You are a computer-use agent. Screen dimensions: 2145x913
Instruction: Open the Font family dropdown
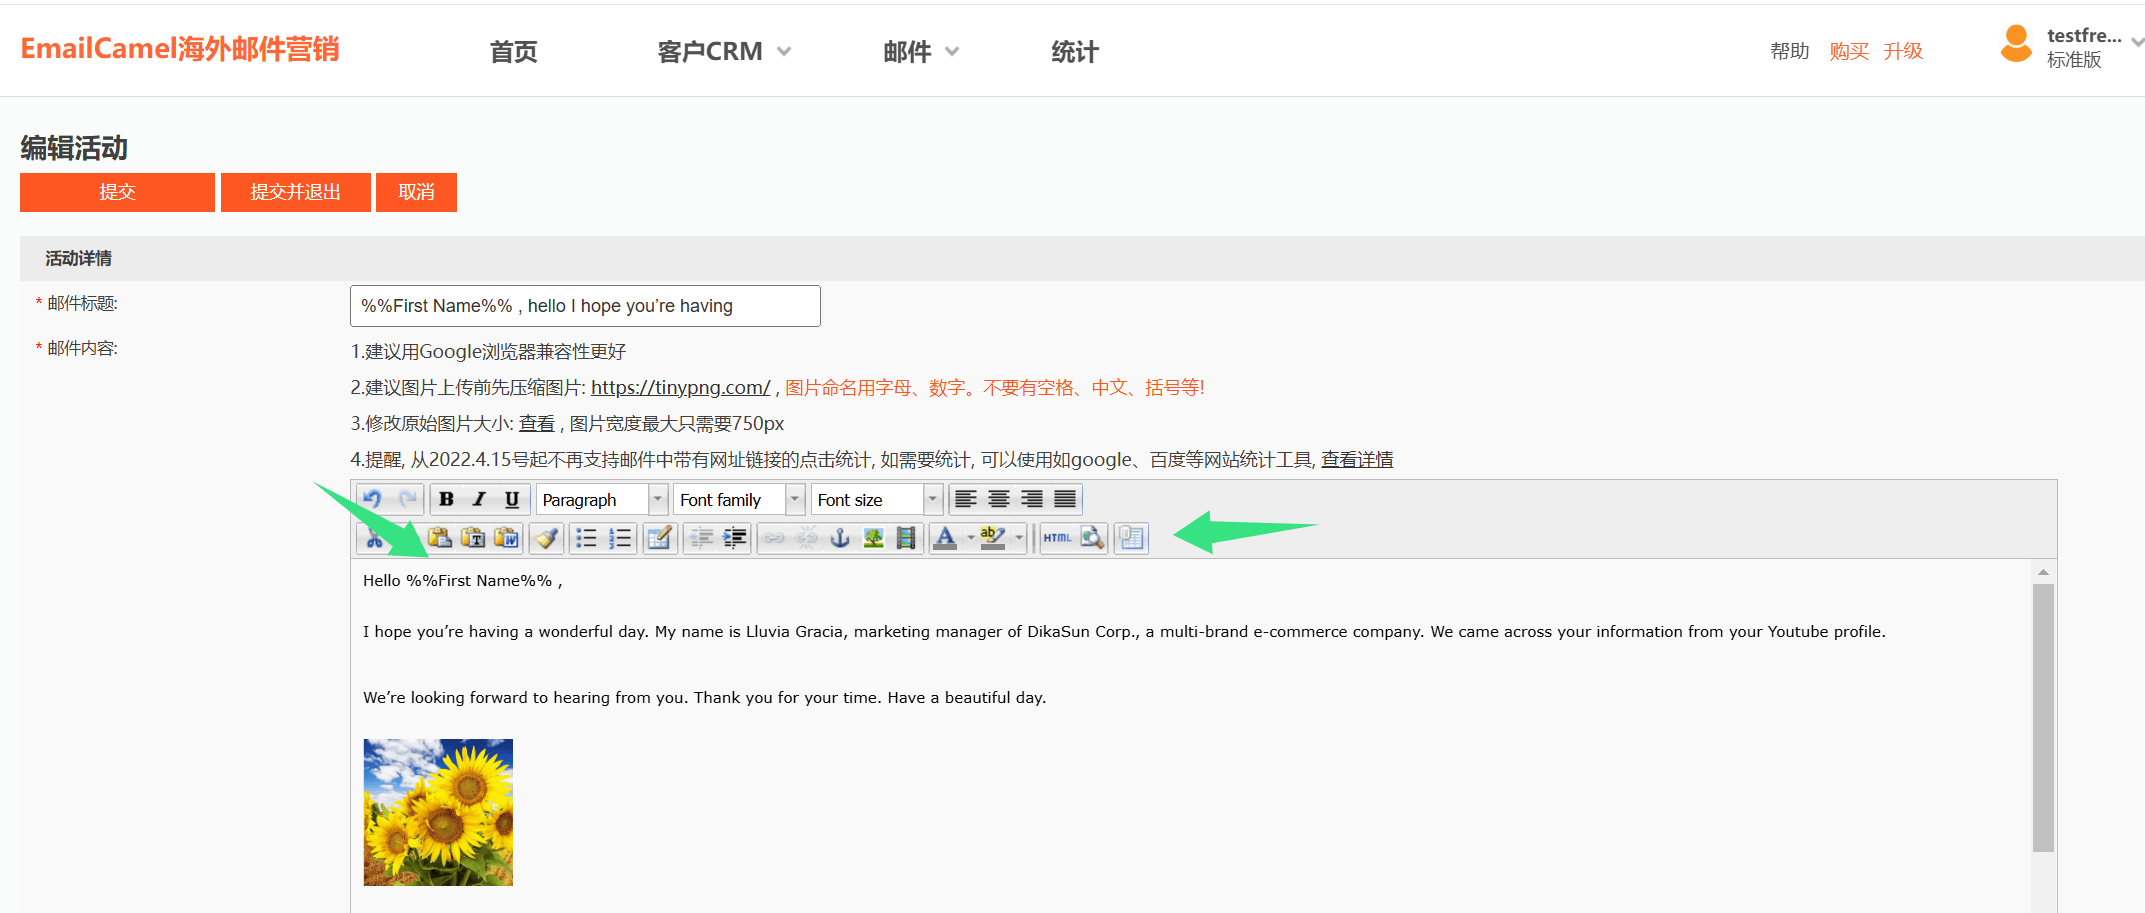pos(739,499)
